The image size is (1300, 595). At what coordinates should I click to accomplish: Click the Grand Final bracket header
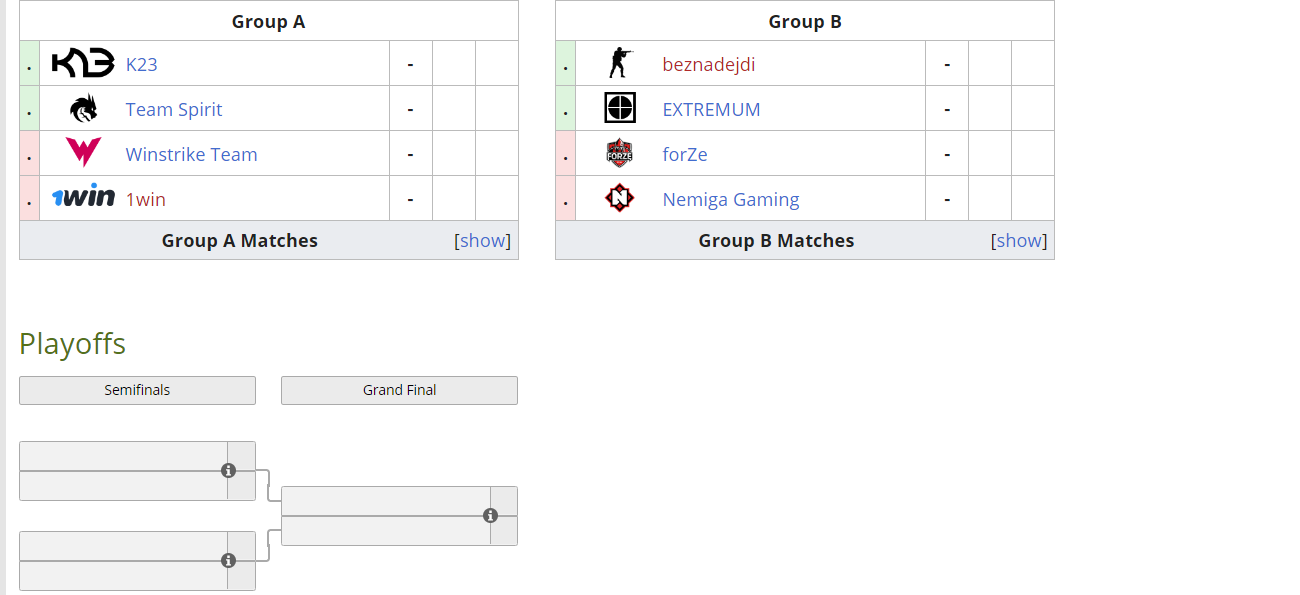(x=399, y=390)
